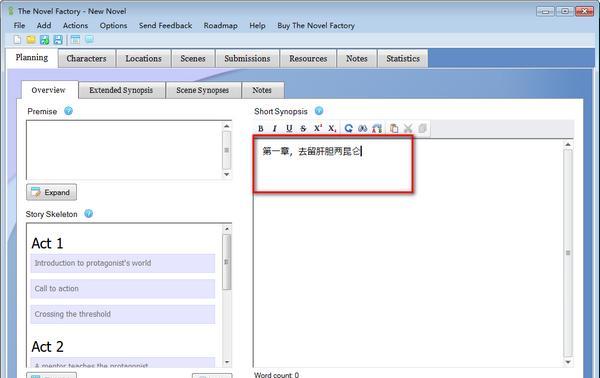Toggle Strikethrough formatting in Short Synopsis
This screenshot has height=378, width=600.
(x=303, y=129)
